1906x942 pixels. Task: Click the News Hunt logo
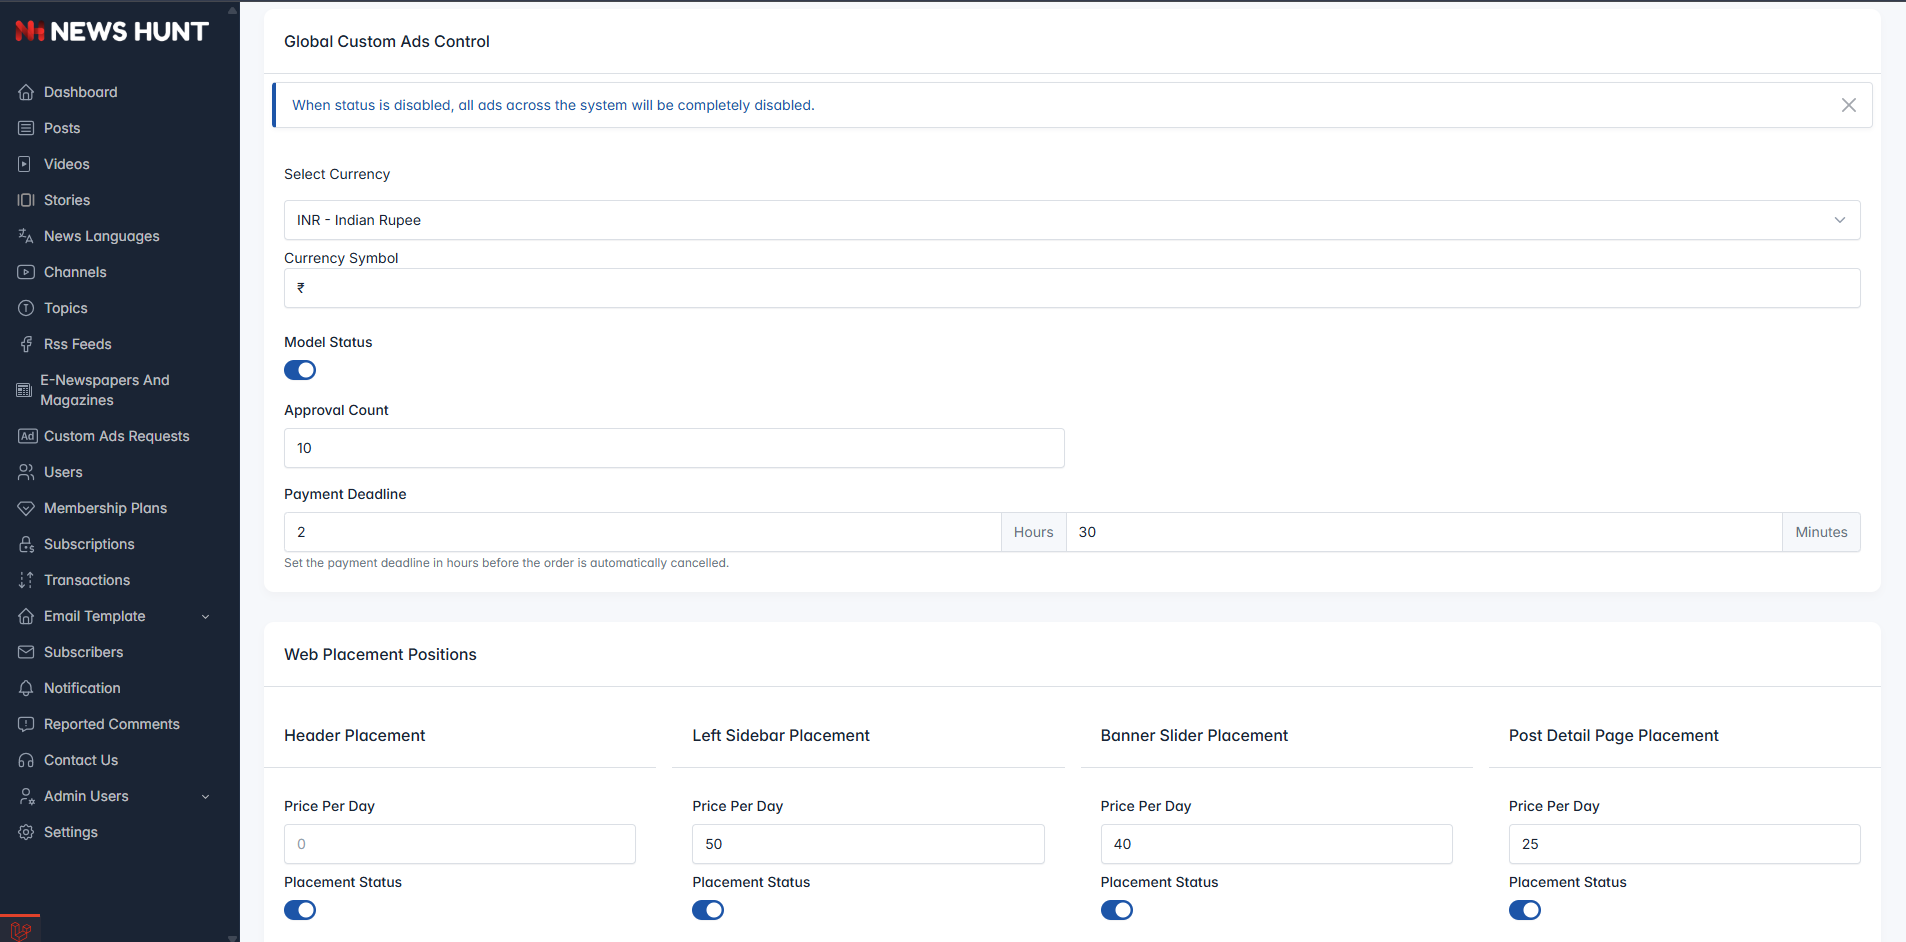click(x=112, y=32)
